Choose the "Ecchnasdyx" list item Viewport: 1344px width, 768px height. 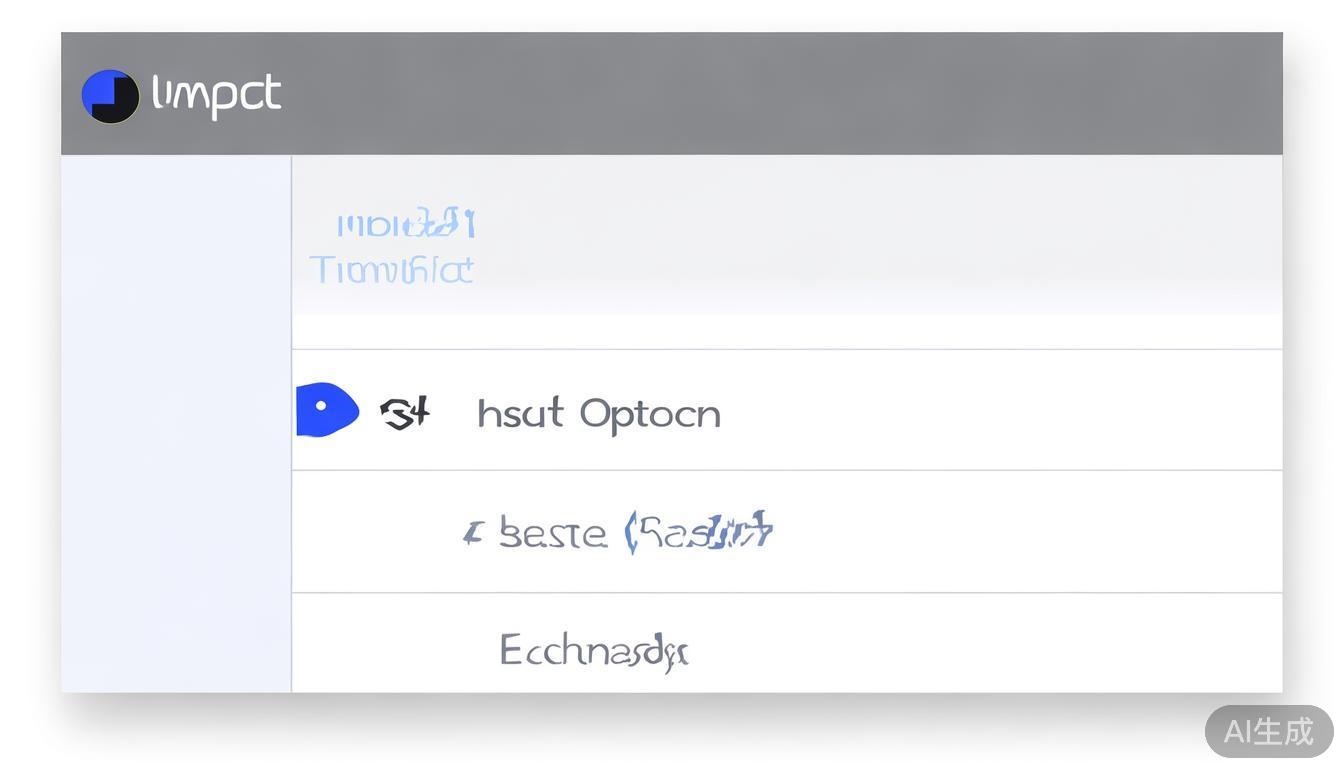click(593, 651)
